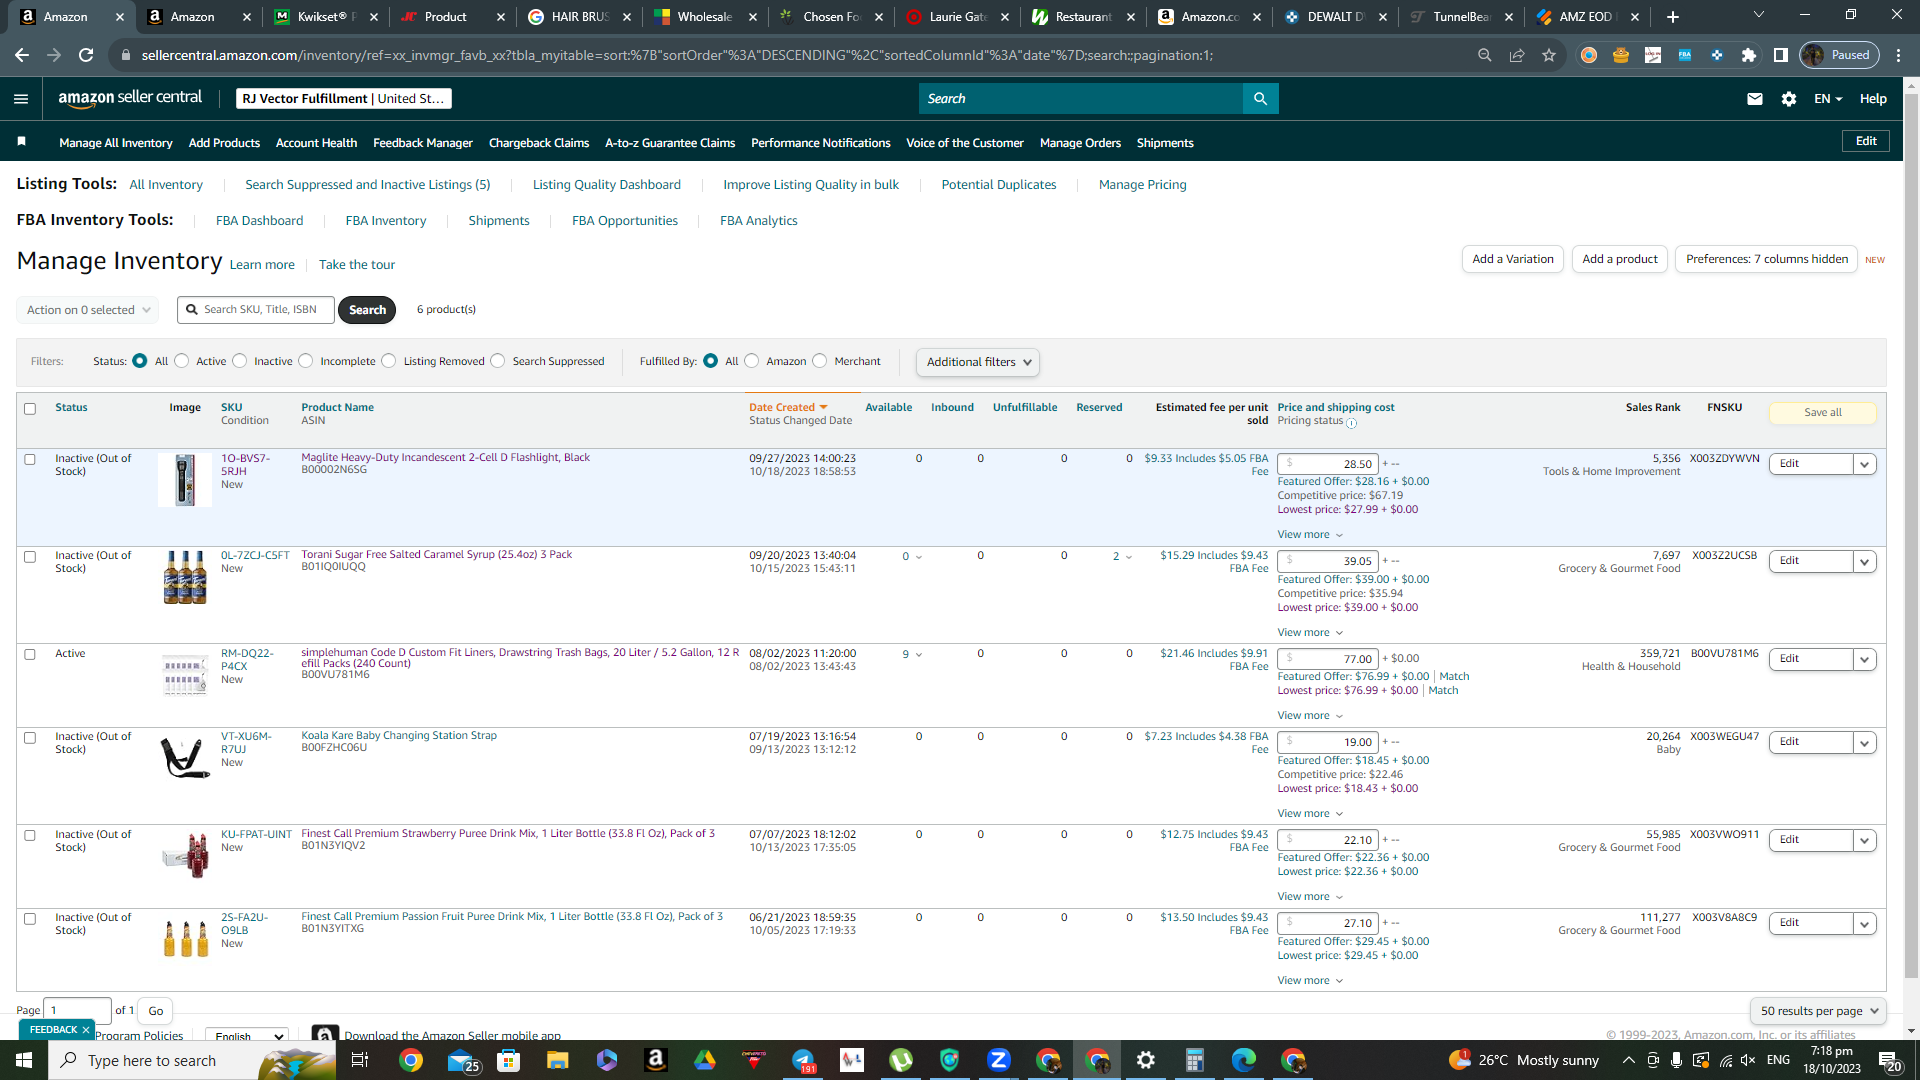1920x1080 pixels.
Task: Open a new browser tab
Action: pyautogui.click(x=1672, y=16)
